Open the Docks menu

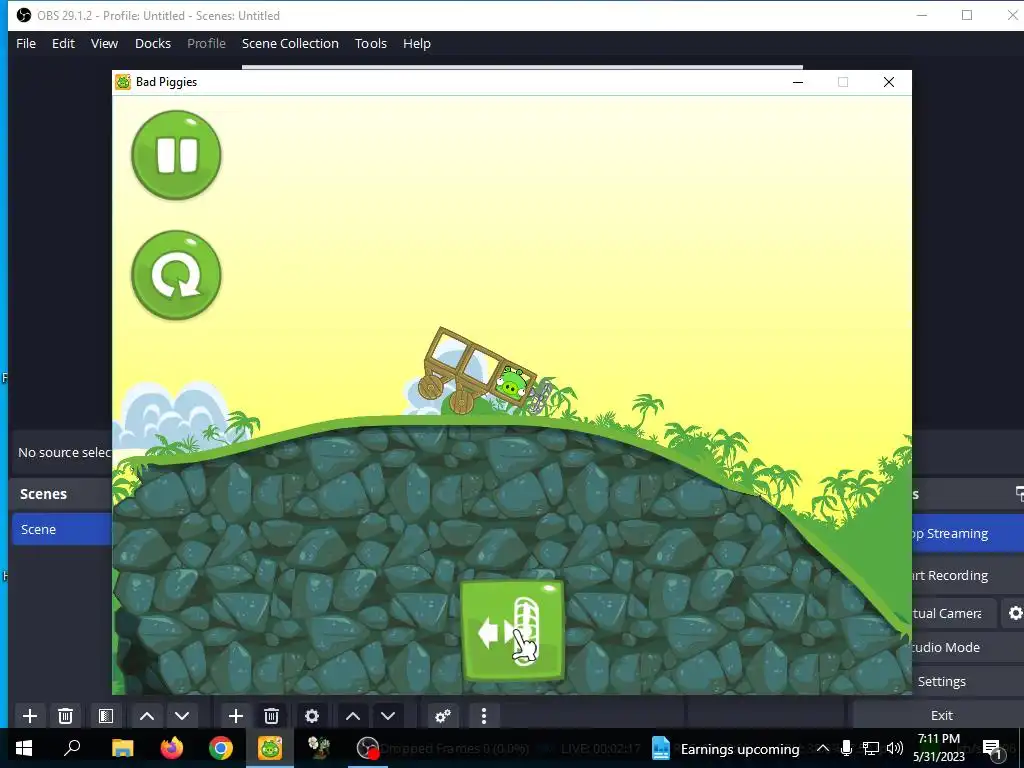point(153,43)
